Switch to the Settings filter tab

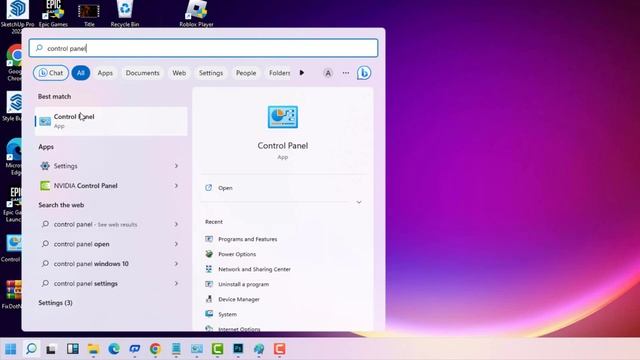tap(211, 73)
